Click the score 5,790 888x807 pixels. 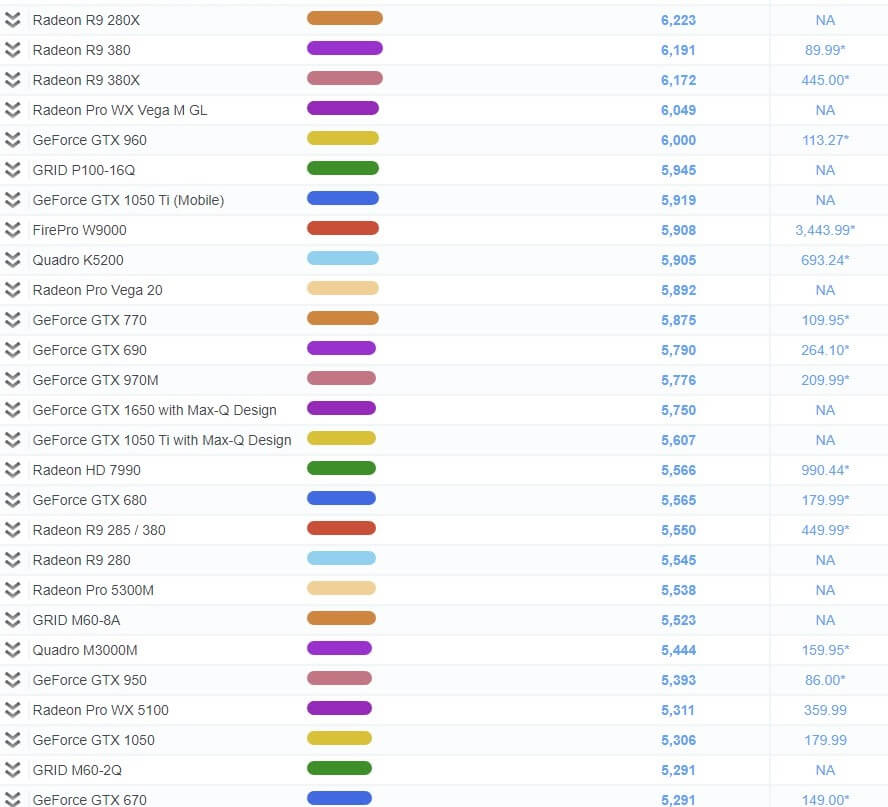pyautogui.click(x=678, y=351)
